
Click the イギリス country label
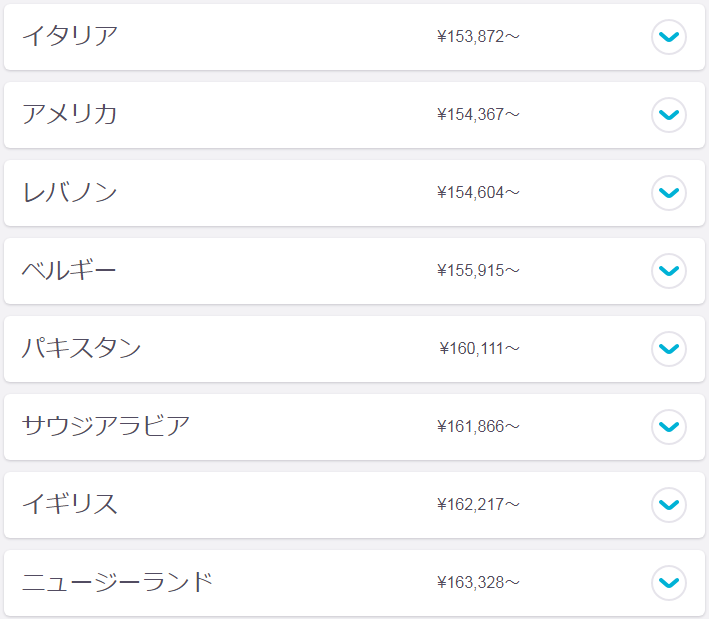(x=70, y=504)
